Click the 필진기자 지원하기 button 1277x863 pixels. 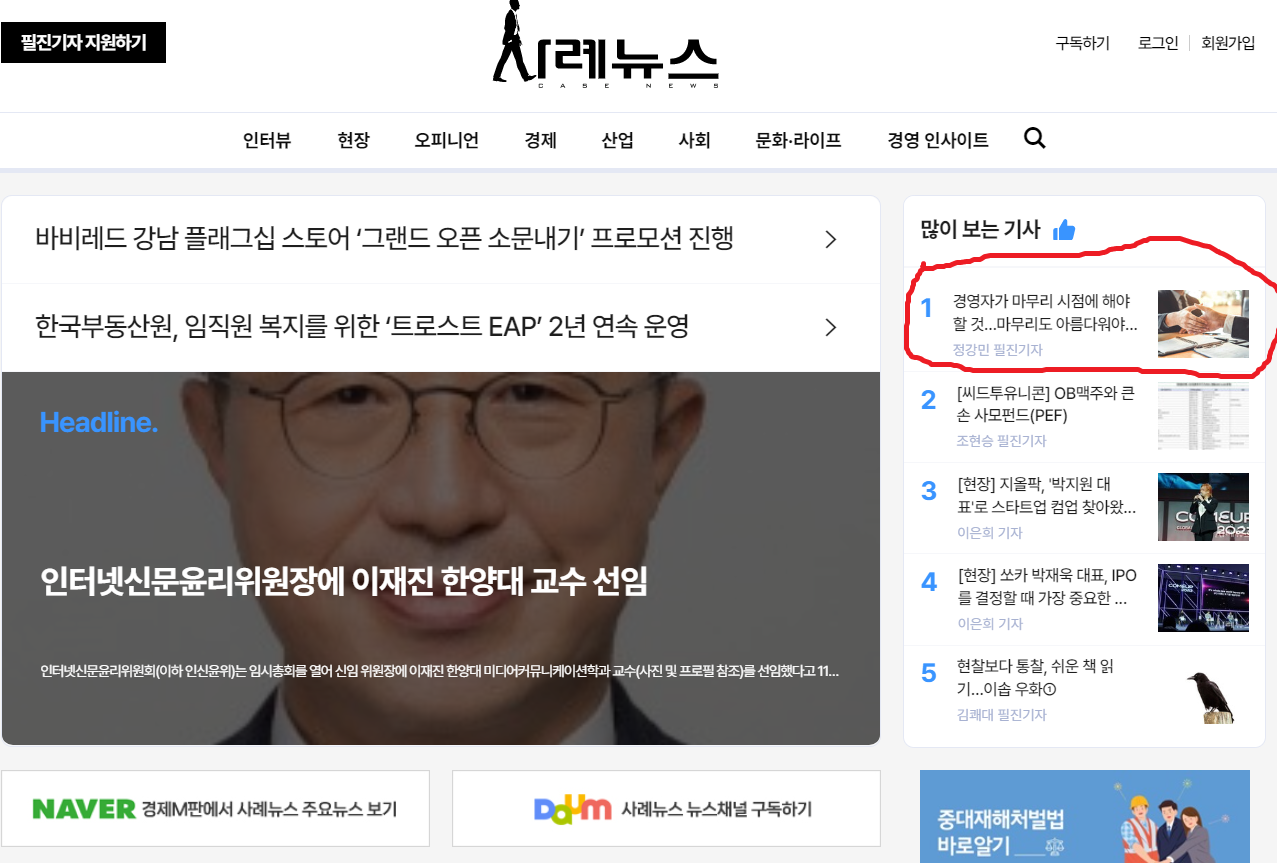pos(83,43)
